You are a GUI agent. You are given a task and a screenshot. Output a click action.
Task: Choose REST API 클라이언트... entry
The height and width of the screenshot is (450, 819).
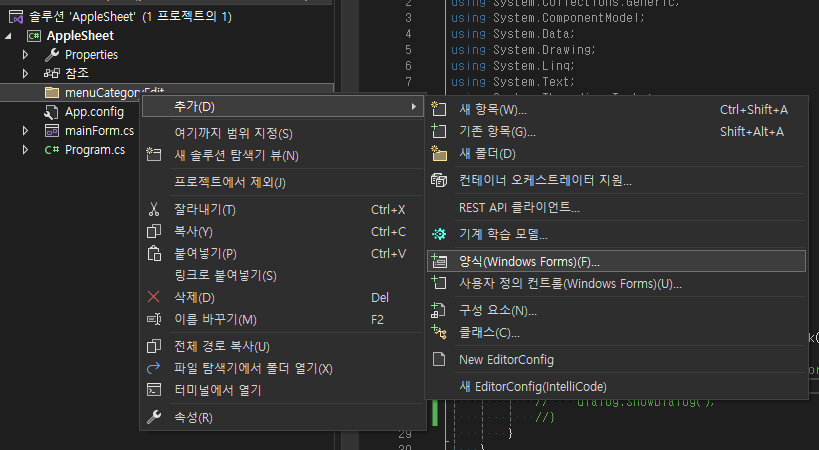click(616, 207)
